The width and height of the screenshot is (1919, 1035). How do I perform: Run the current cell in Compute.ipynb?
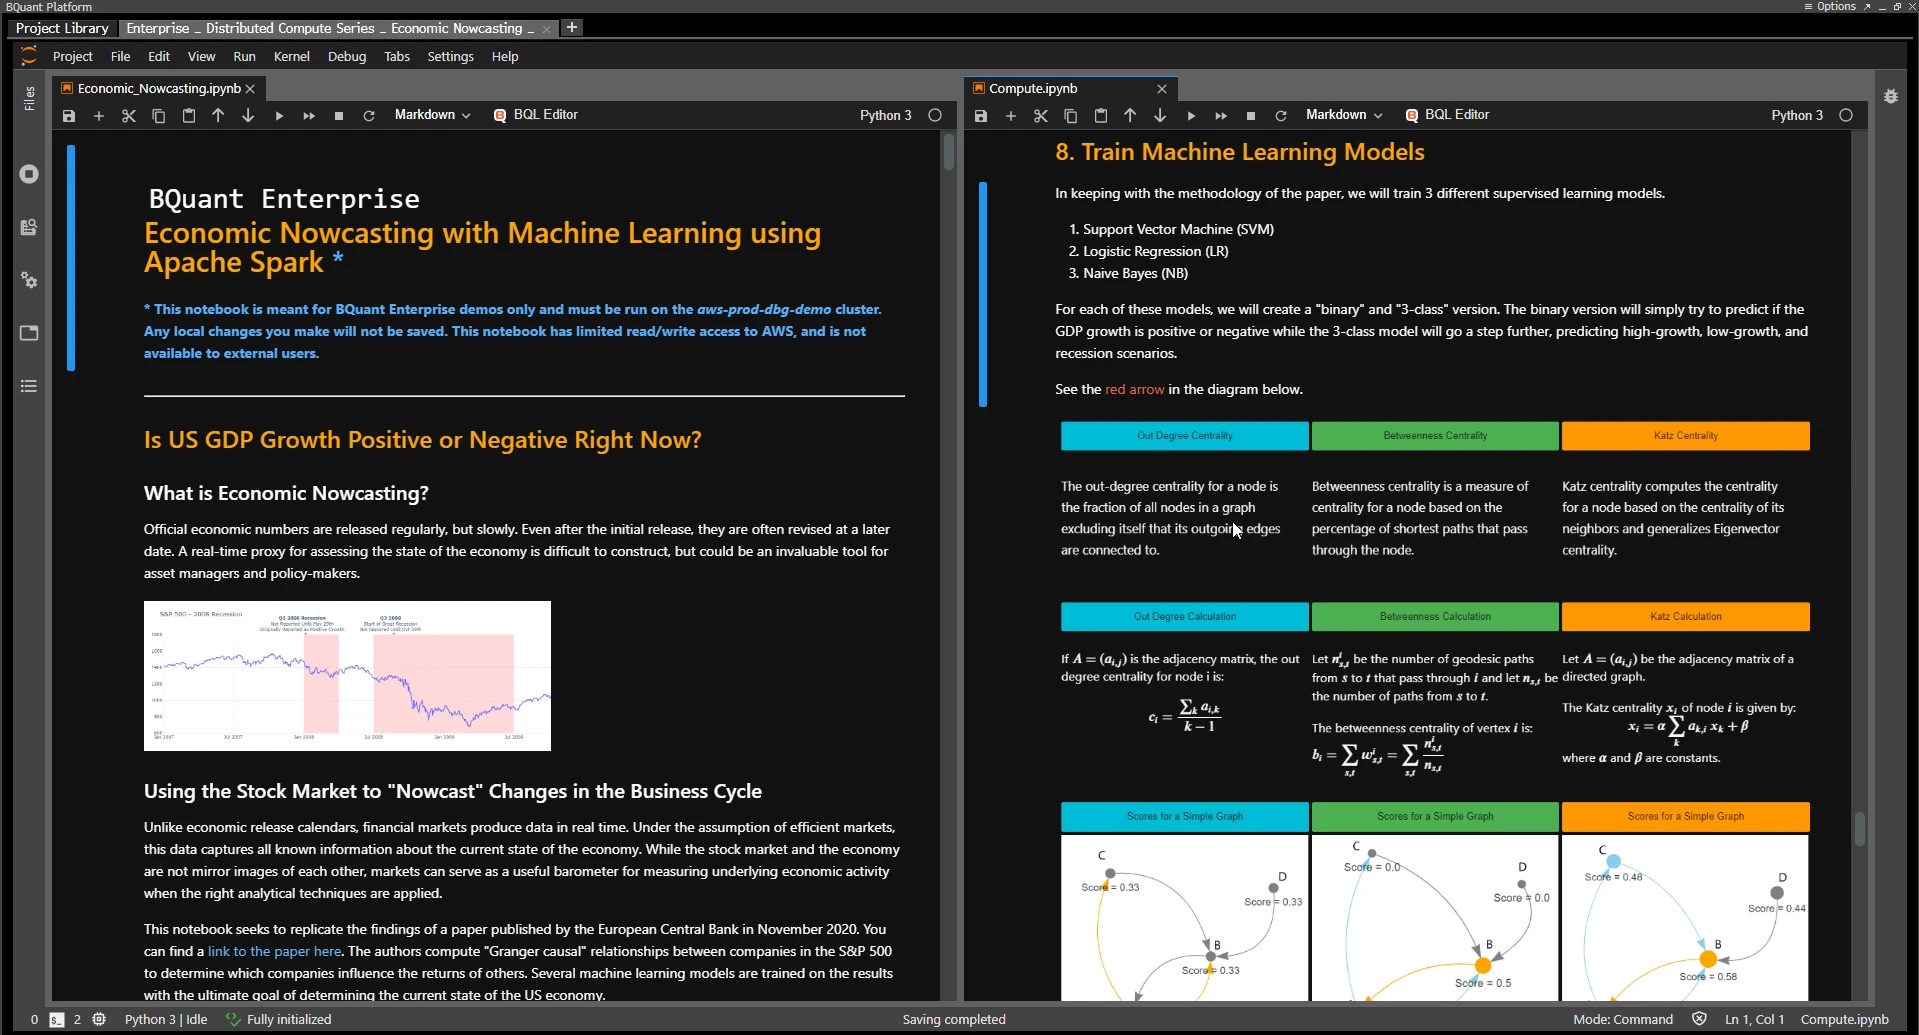pyautogui.click(x=1190, y=115)
